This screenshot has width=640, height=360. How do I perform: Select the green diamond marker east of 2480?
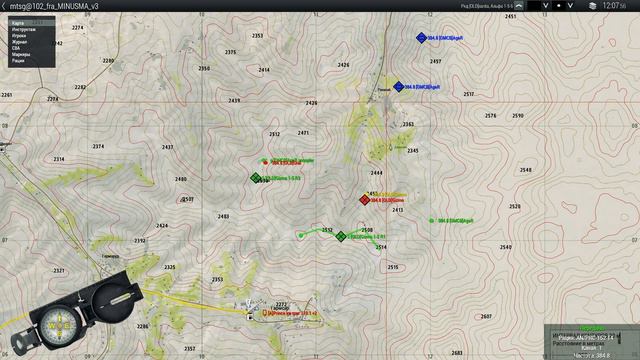click(256, 178)
